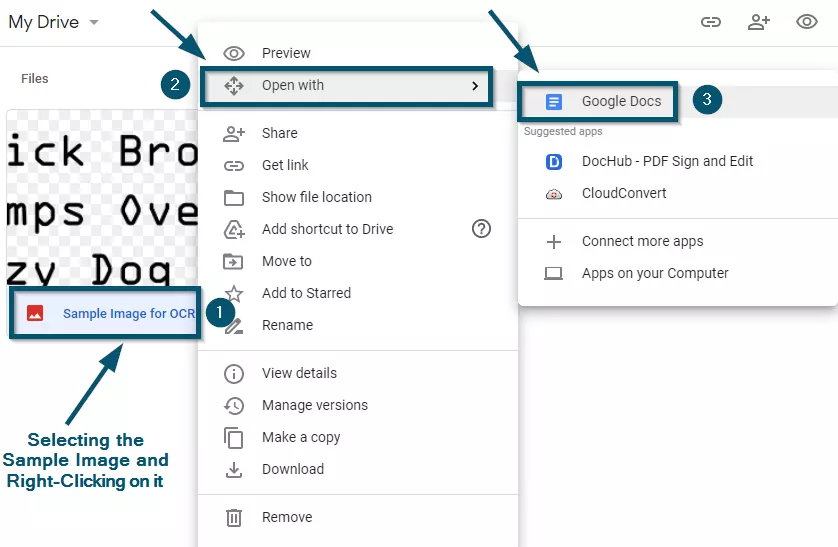Click the View details info icon

click(x=234, y=373)
